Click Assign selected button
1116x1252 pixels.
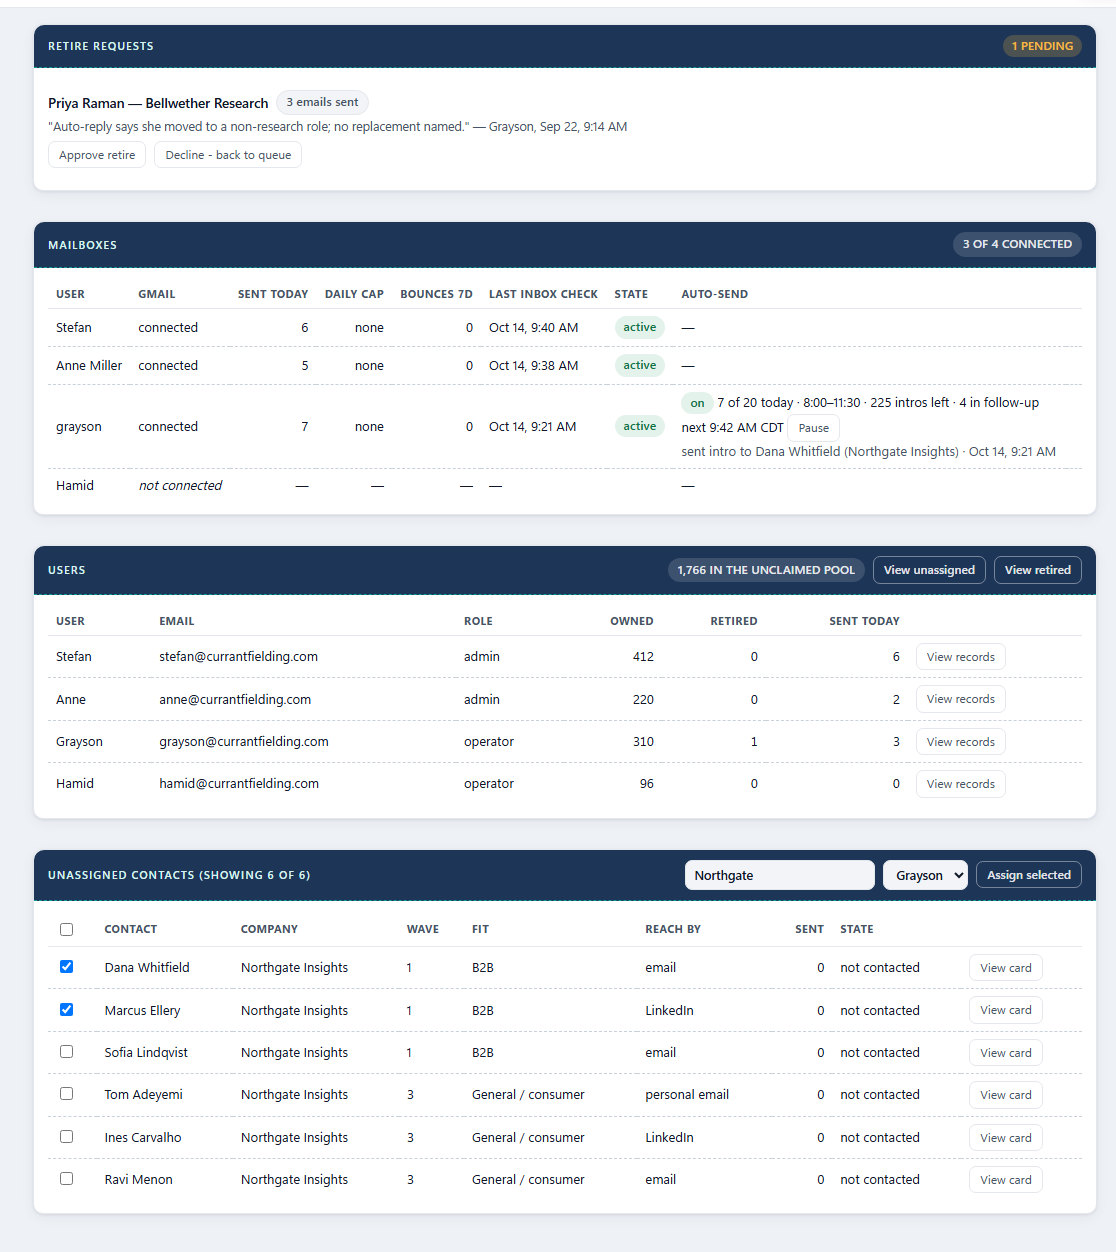pos(1028,875)
